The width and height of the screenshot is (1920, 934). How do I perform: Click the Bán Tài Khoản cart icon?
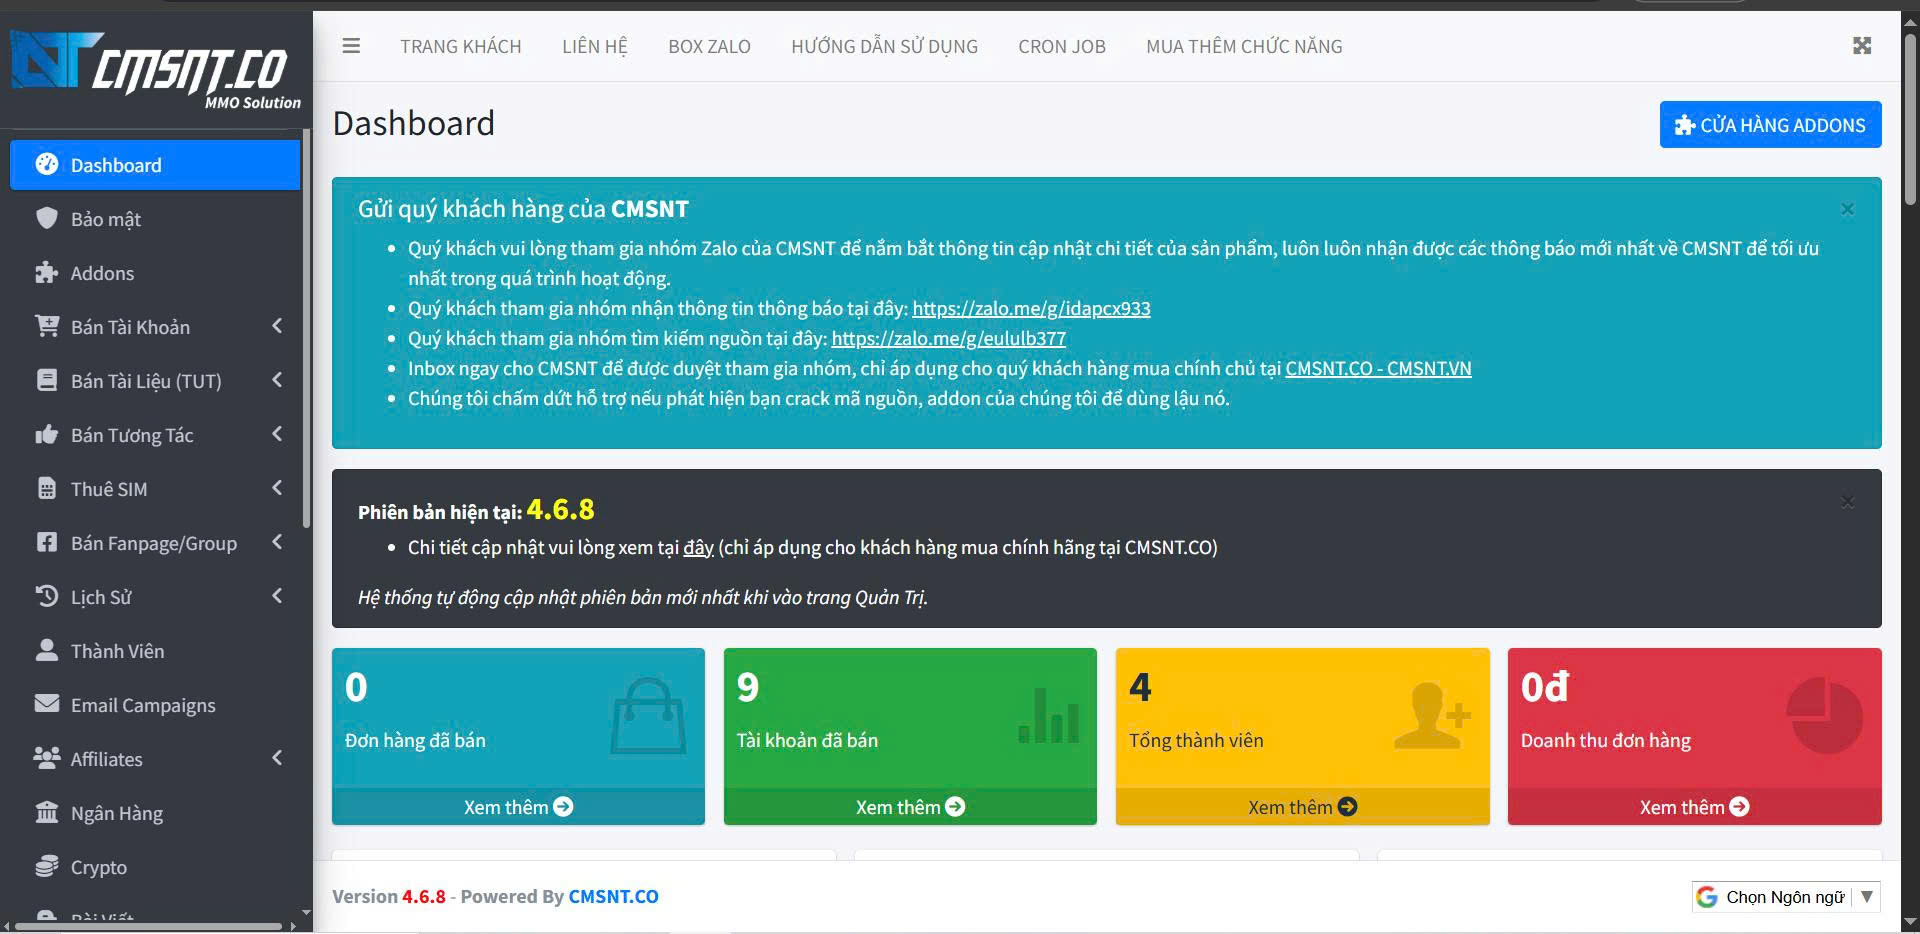tap(47, 326)
